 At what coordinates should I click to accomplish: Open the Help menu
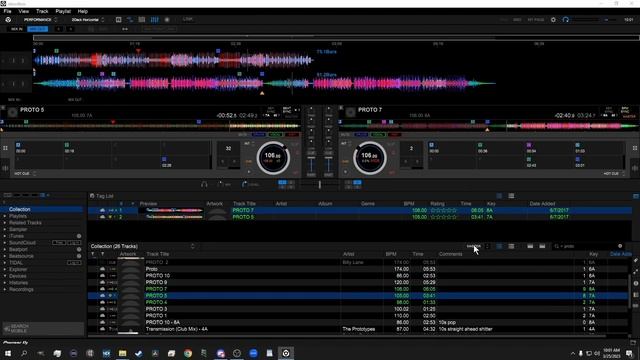[82, 11]
